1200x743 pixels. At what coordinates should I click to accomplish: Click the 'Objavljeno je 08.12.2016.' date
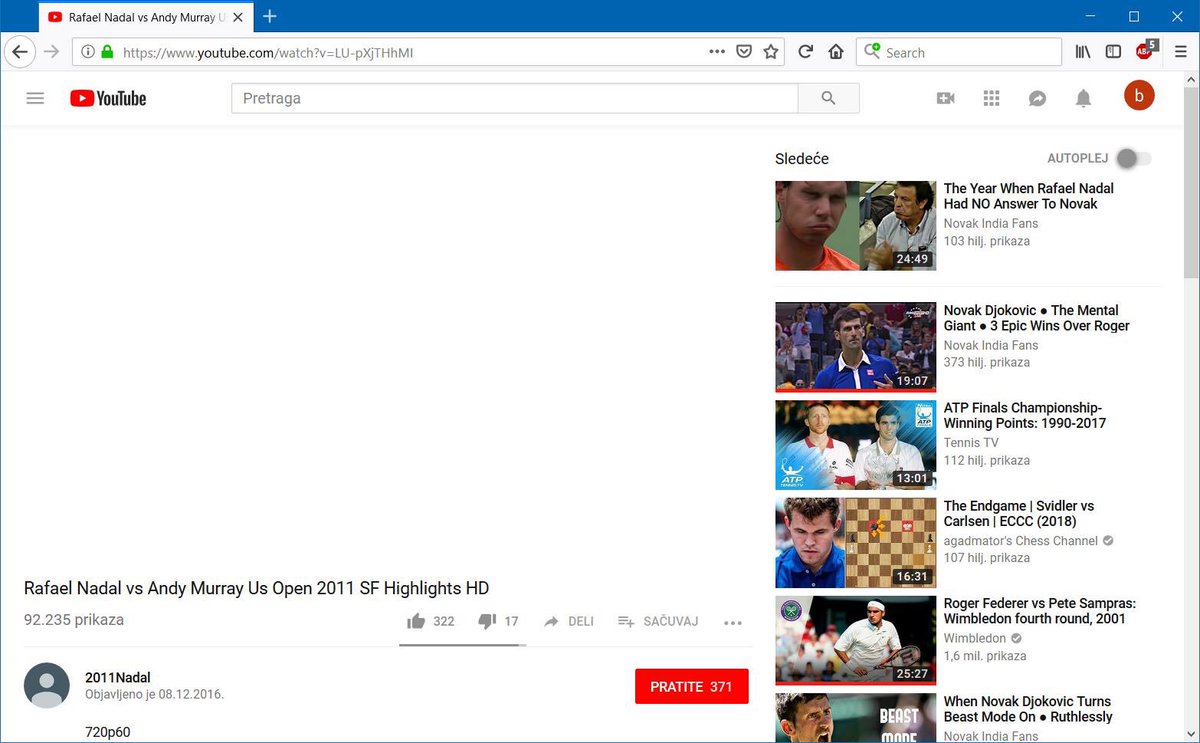[x=154, y=694]
